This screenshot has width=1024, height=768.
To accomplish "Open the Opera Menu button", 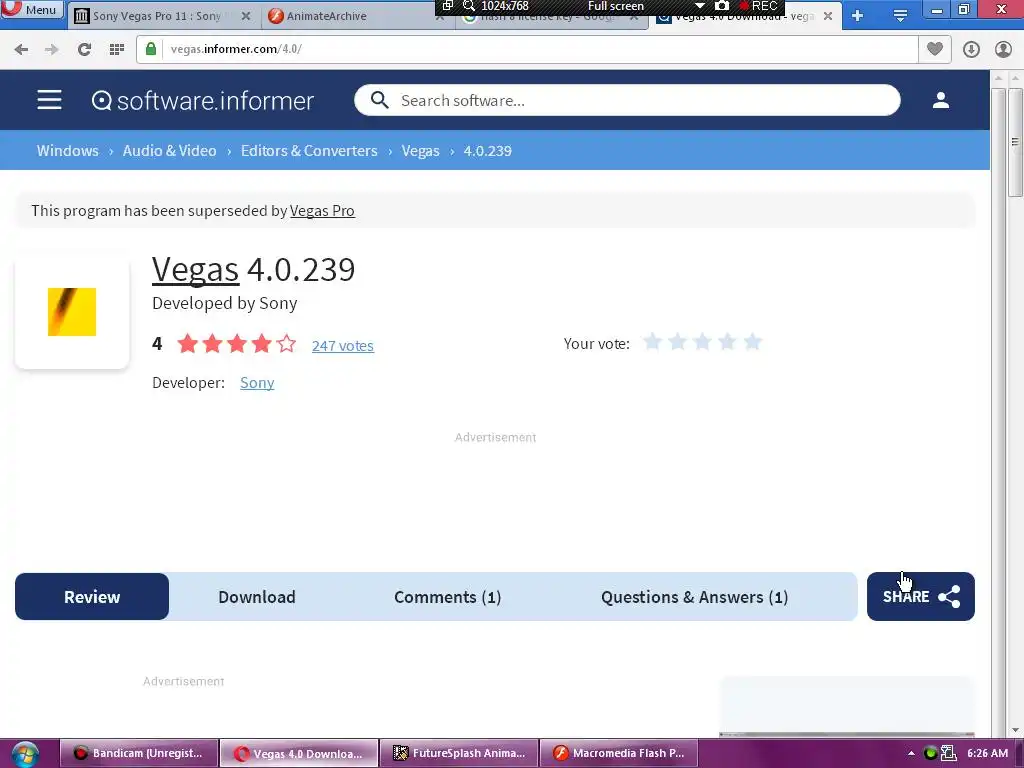I will 31,9.
